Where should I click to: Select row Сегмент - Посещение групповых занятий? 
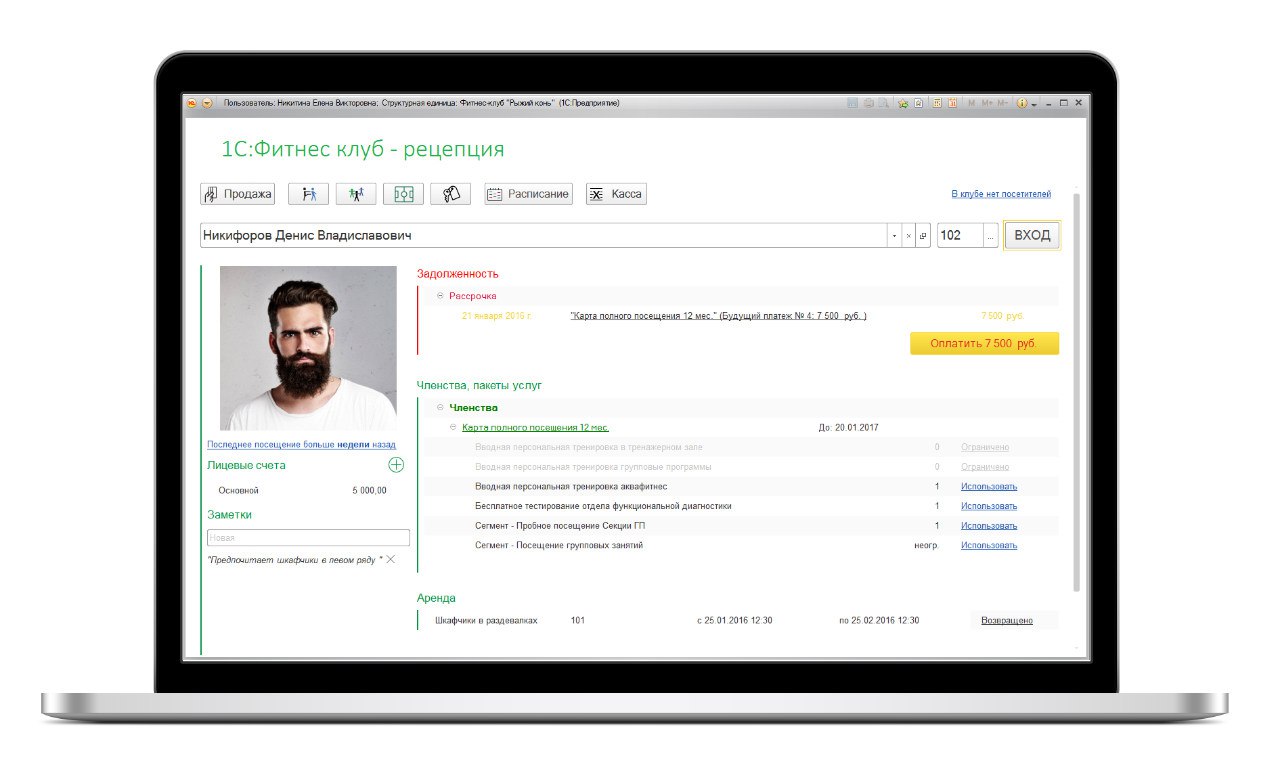click(740, 545)
